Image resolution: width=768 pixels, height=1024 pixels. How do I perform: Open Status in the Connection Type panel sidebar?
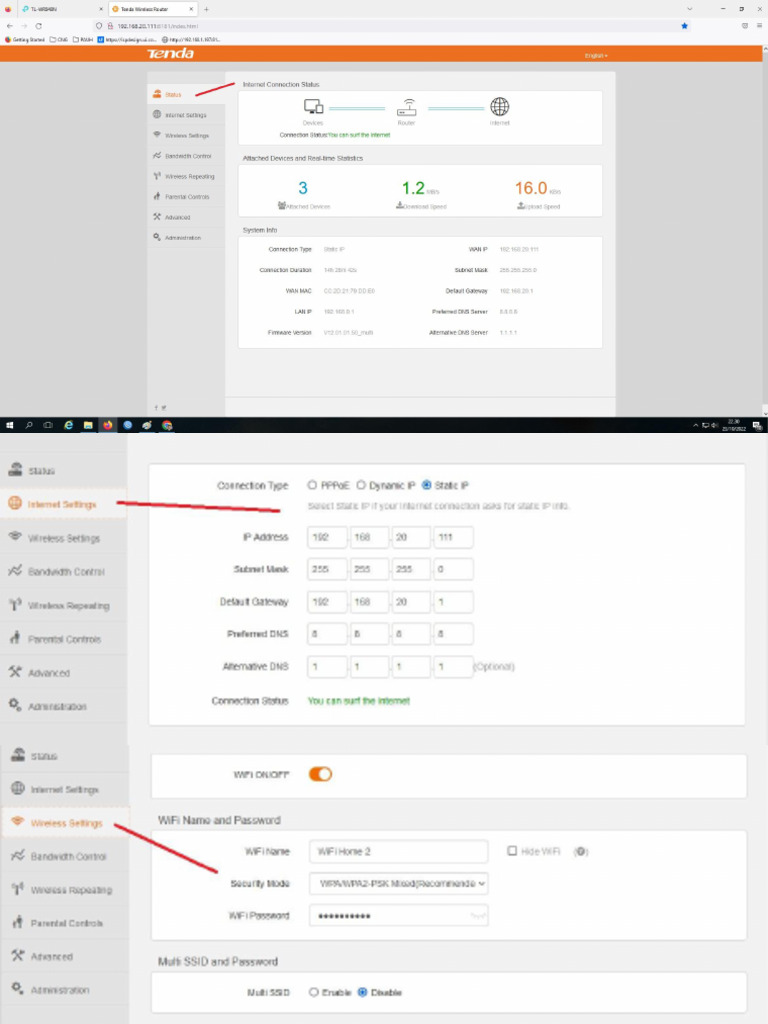point(63,471)
